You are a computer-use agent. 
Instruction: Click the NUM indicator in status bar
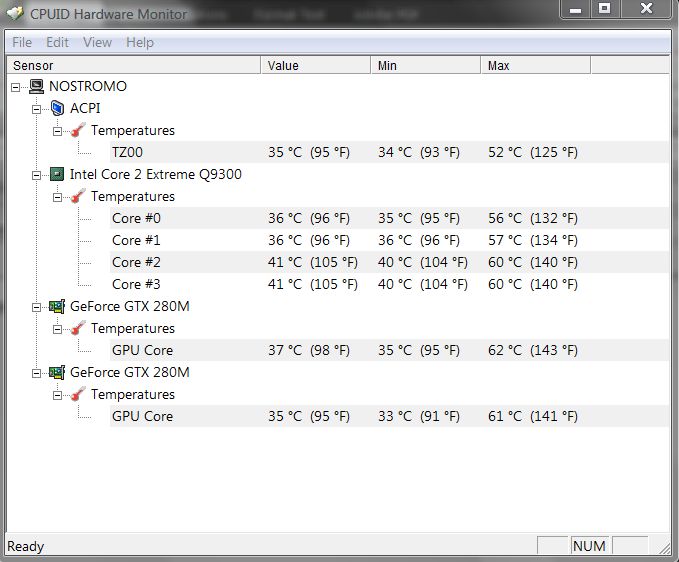click(589, 546)
